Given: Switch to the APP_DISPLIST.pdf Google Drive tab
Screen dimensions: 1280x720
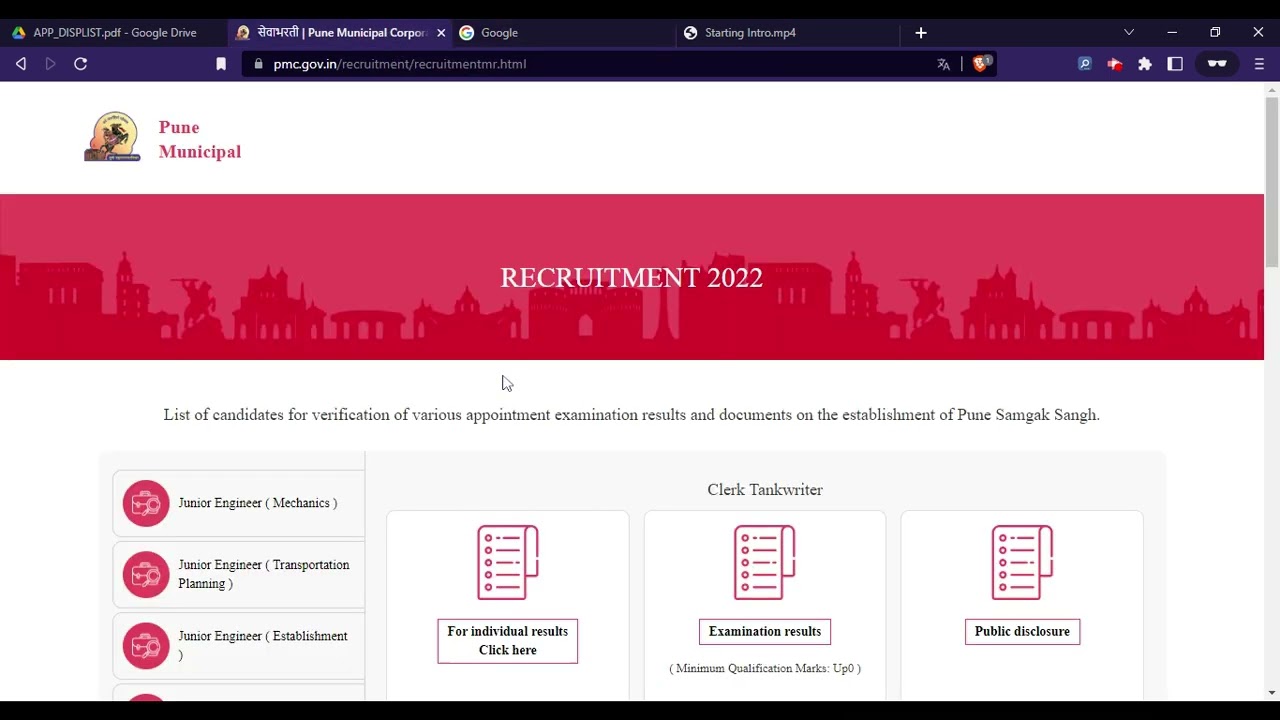Looking at the screenshot, I should click(x=113, y=33).
